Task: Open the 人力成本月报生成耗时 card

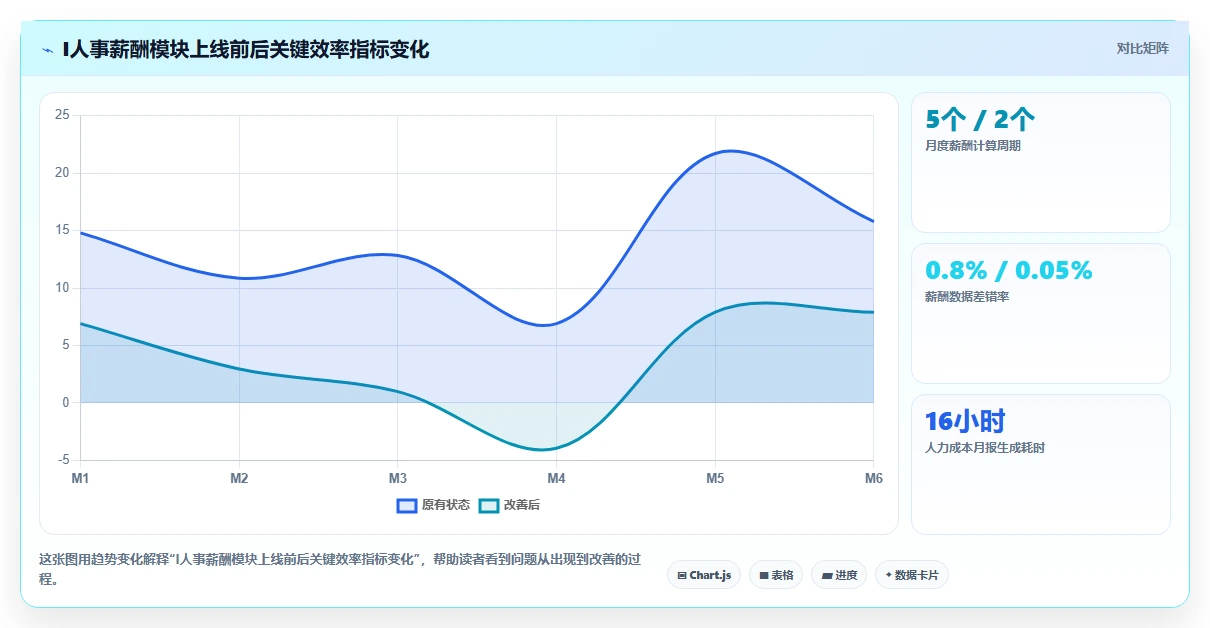Action: (1041, 464)
